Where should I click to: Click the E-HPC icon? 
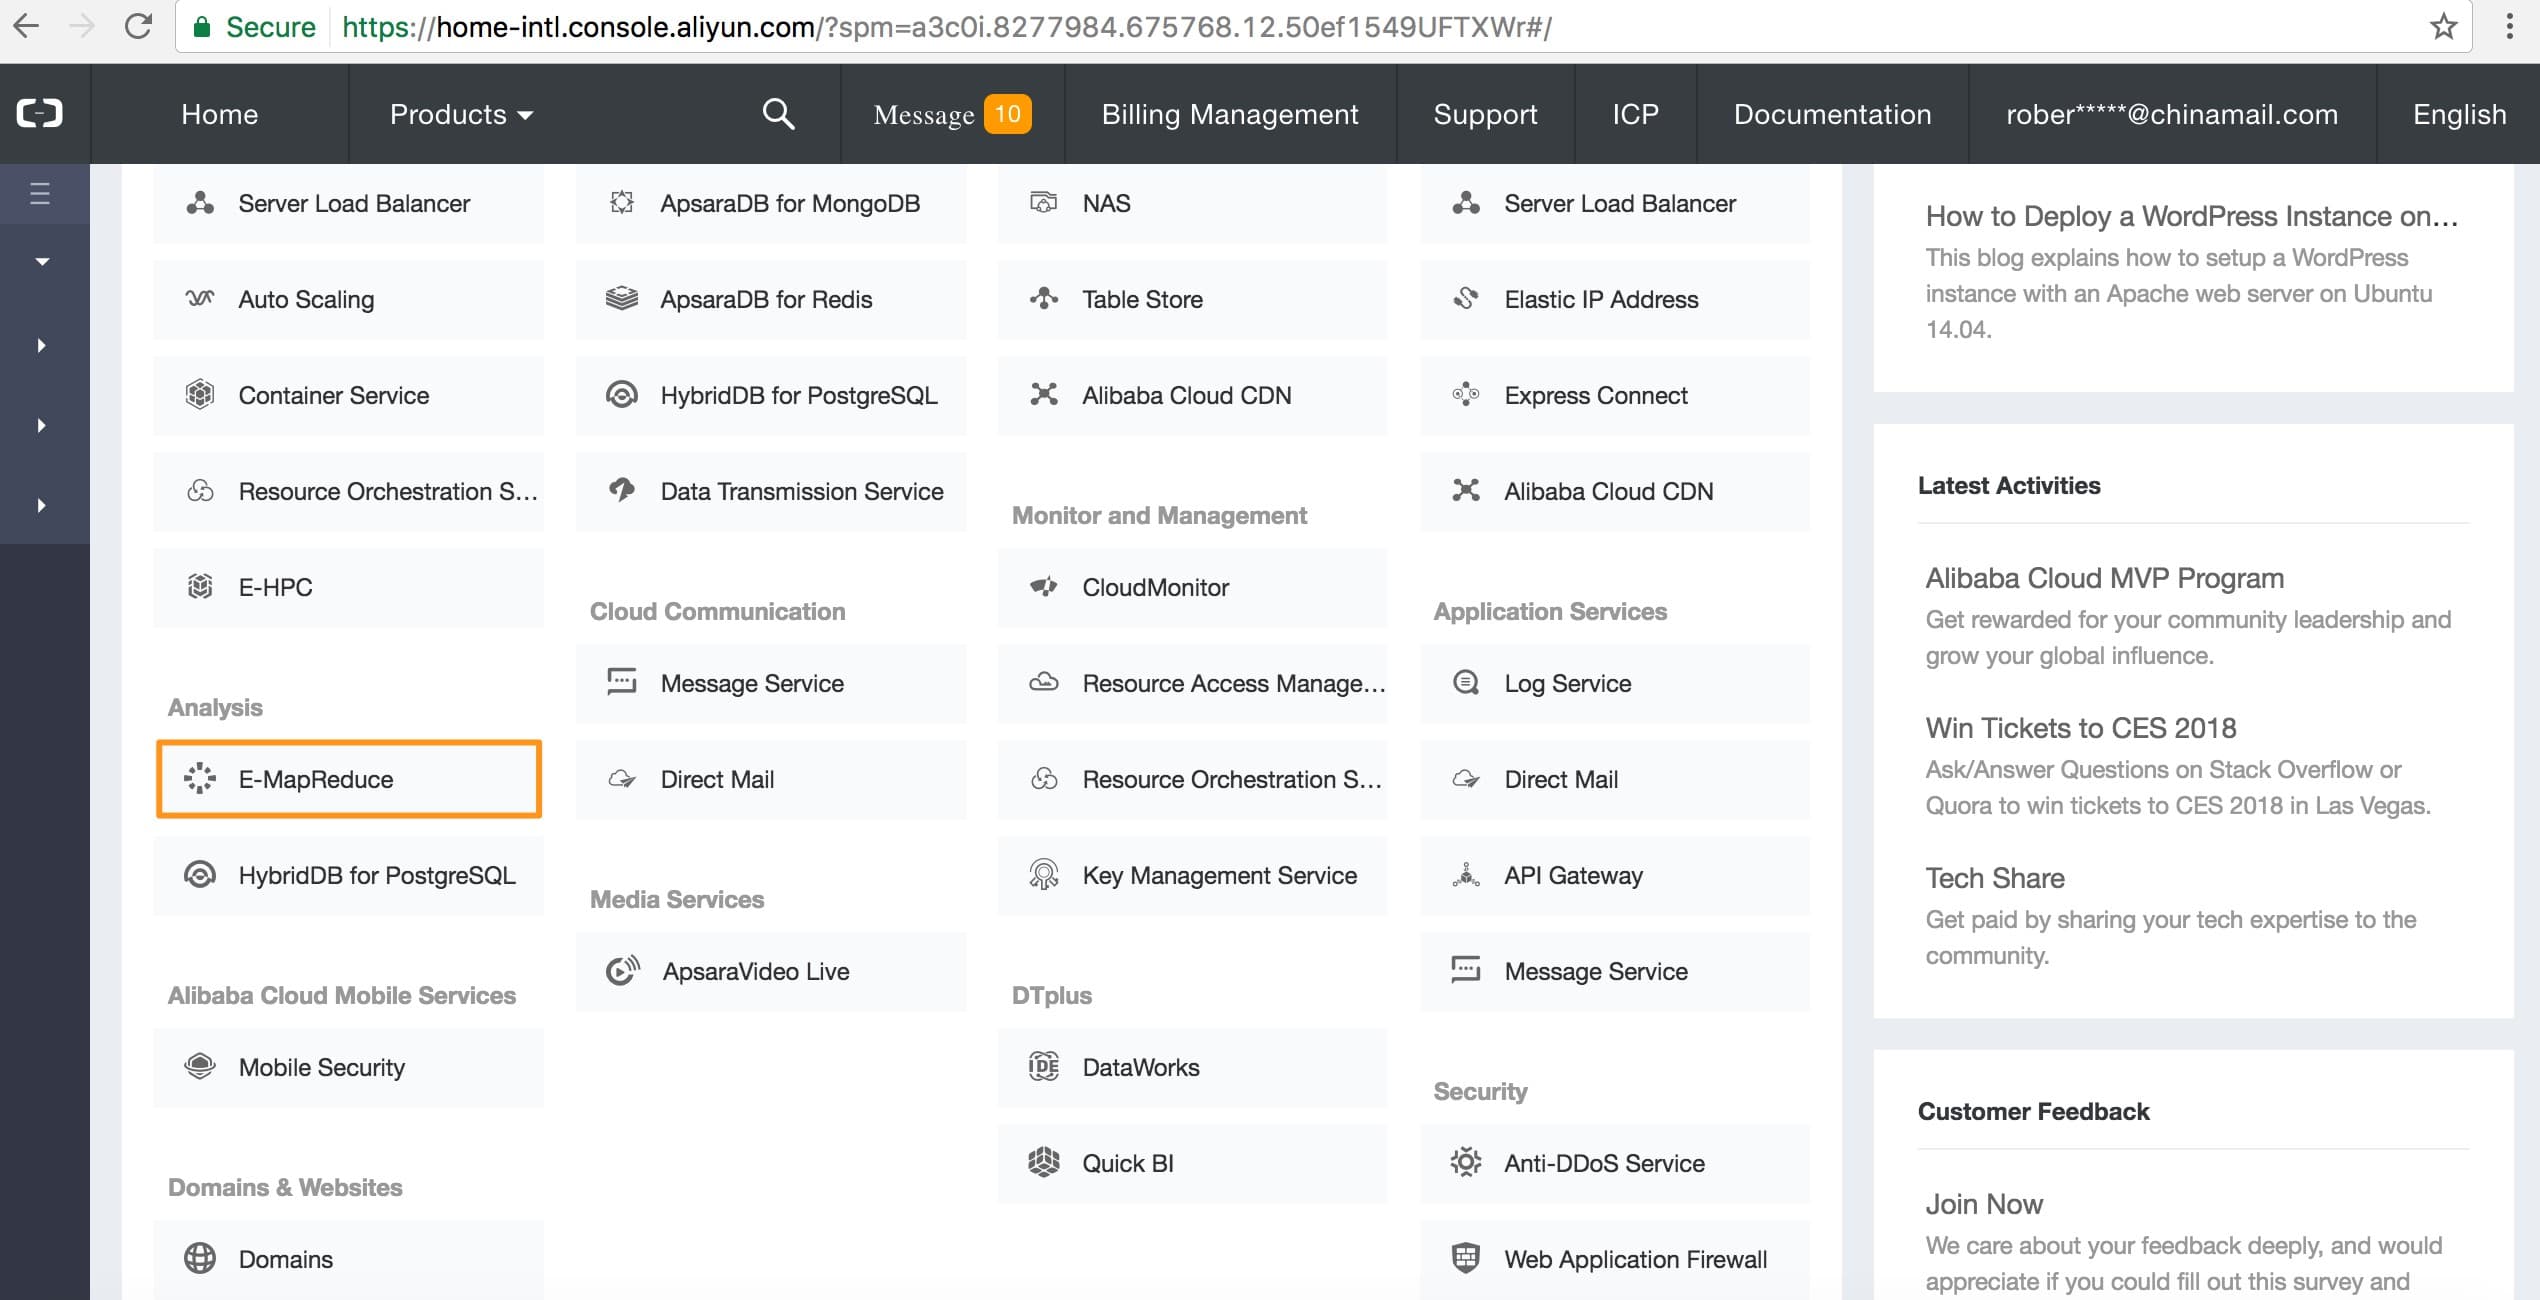[200, 586]
